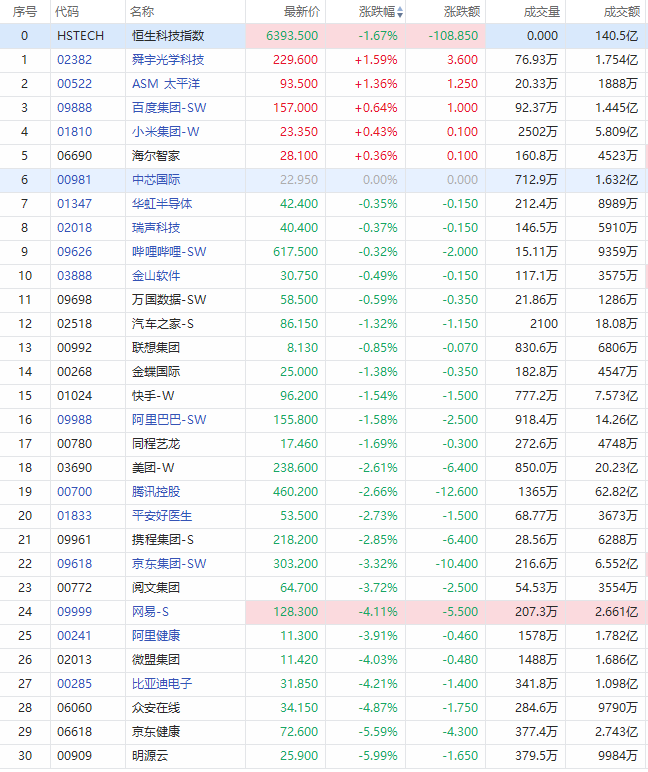Select 快手-W row name
This screenshot has height=772, width=648.
[x=153, y=395]
